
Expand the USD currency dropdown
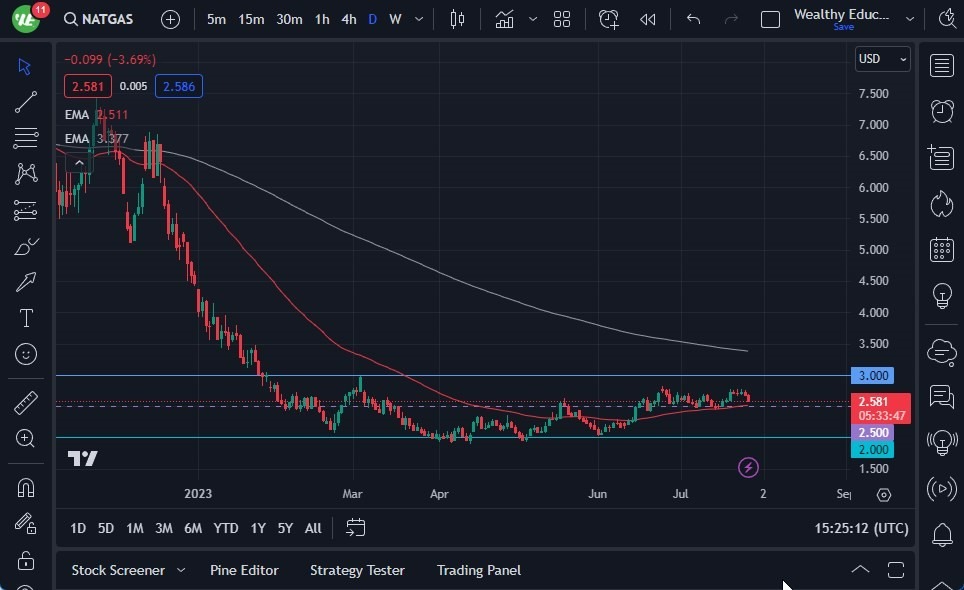tap(882, 59)
